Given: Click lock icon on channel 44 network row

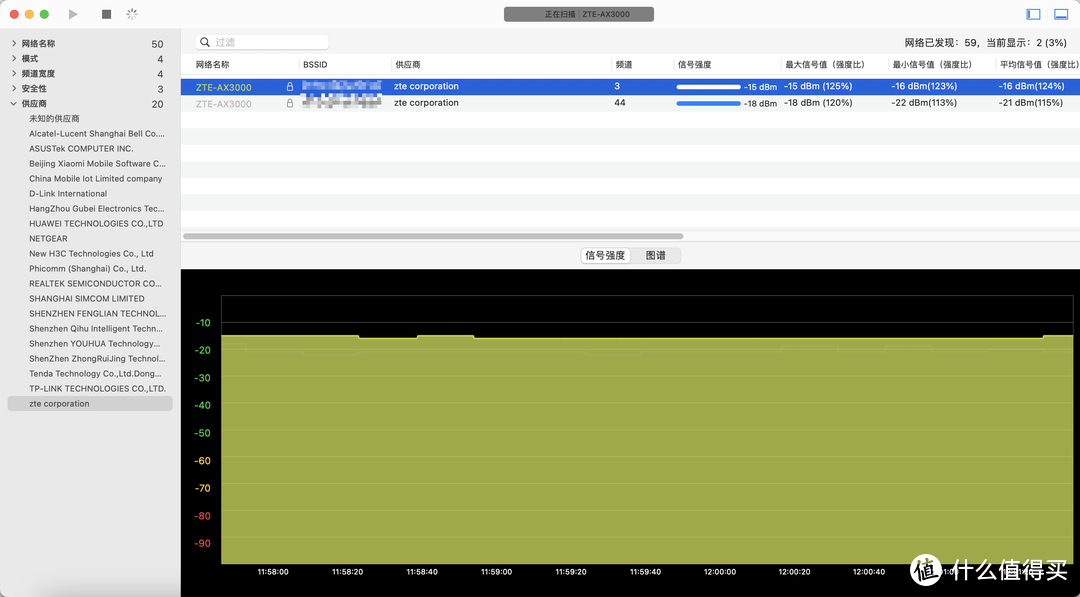Looking at the screenshot, I should tap(290, 103).
